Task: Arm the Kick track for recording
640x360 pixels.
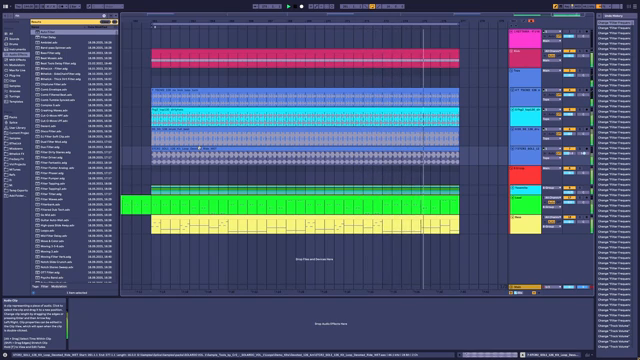Action: 587,51
